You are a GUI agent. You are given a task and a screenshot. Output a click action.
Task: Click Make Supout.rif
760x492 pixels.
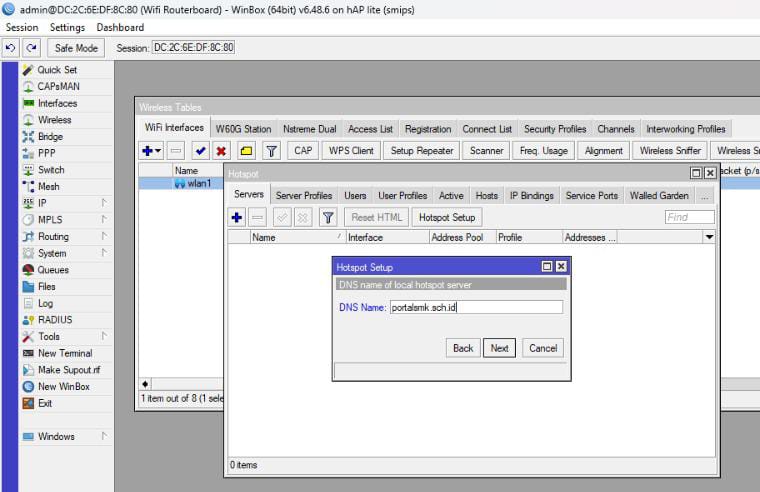69,370
